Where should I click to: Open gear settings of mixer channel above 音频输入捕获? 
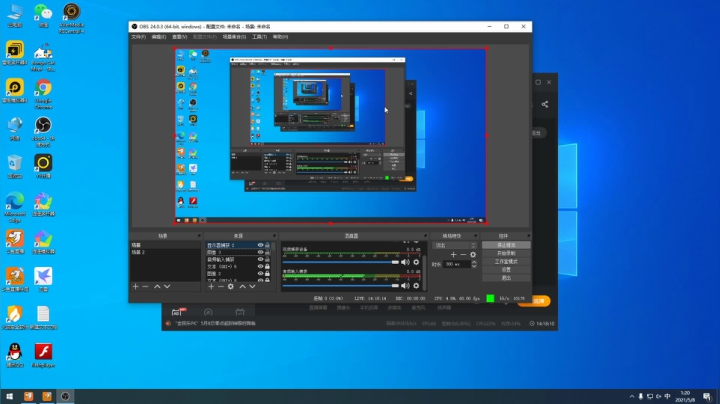(x=416, y=262)
